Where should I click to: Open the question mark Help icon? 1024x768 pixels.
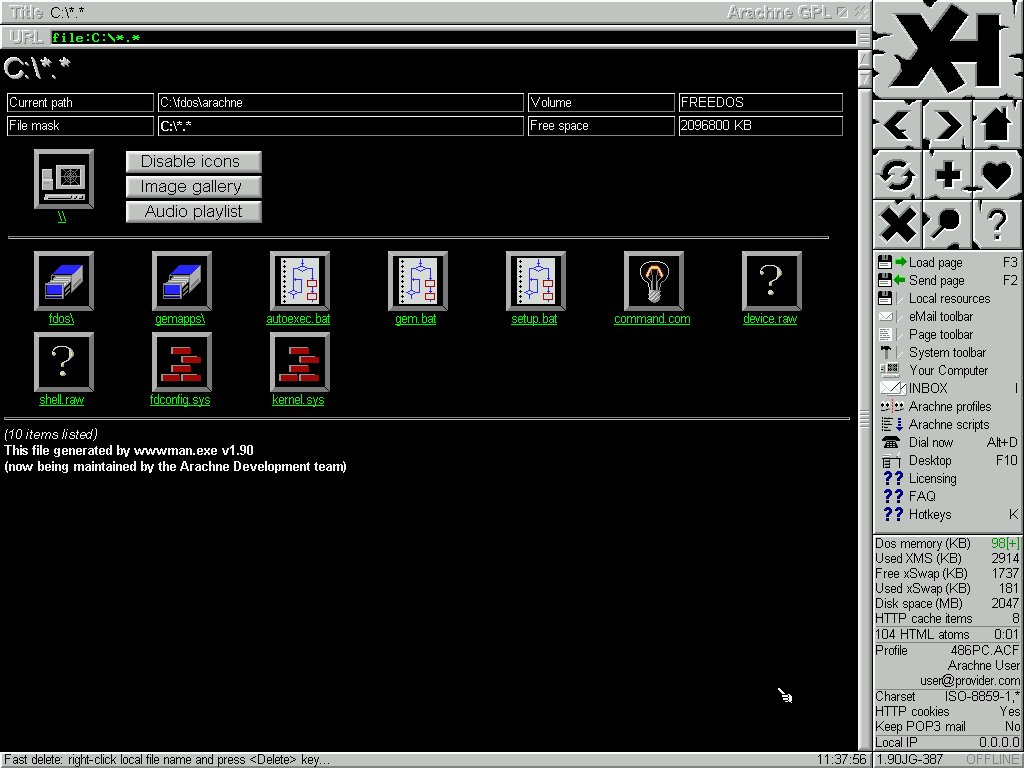[x=996, y=223]
